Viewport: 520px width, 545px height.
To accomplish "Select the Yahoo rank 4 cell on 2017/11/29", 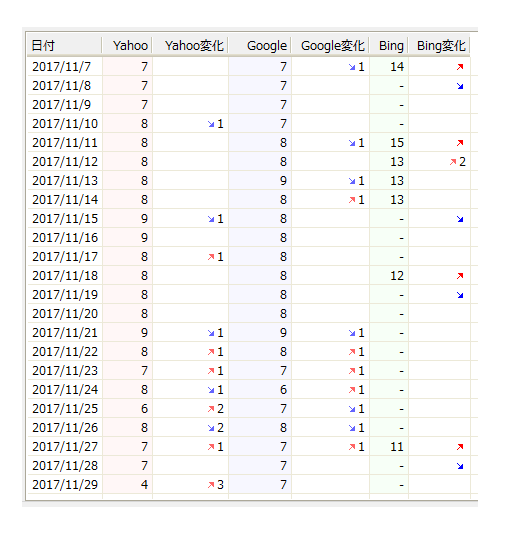I will 128,485.
